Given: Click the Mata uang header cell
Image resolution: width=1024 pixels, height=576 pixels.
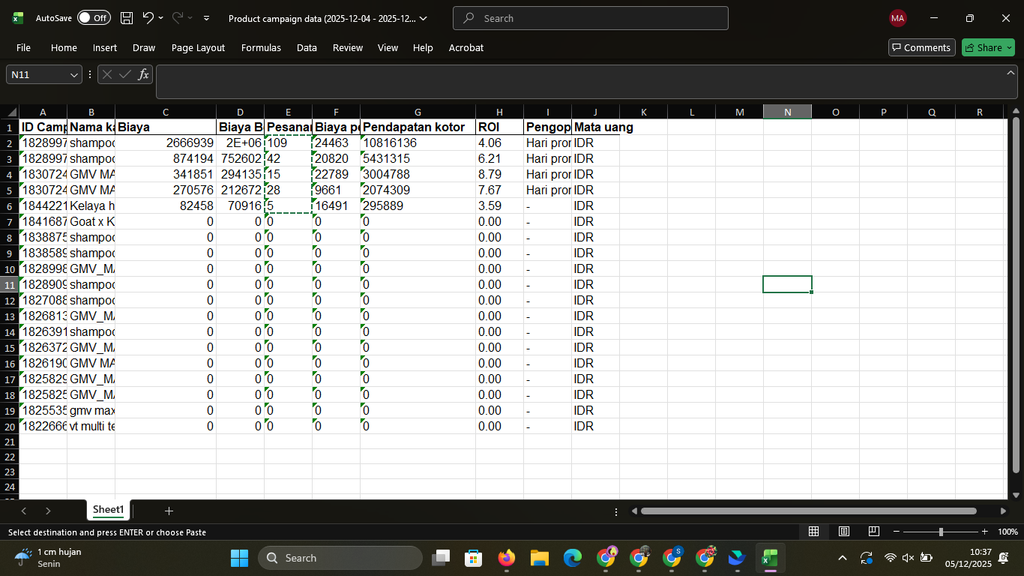Looking at the screenshot, I should (595, 127).
